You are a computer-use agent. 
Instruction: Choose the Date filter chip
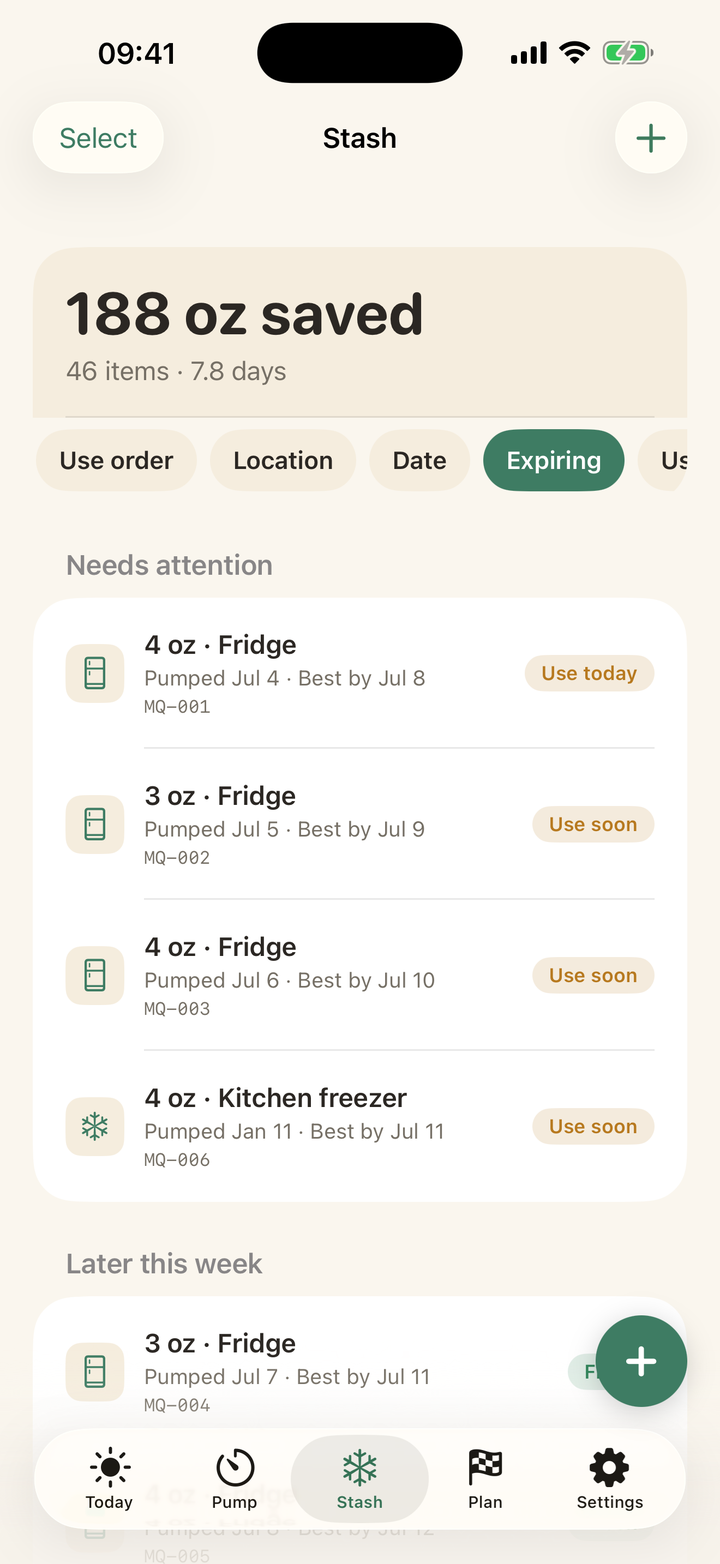point(419,460)
